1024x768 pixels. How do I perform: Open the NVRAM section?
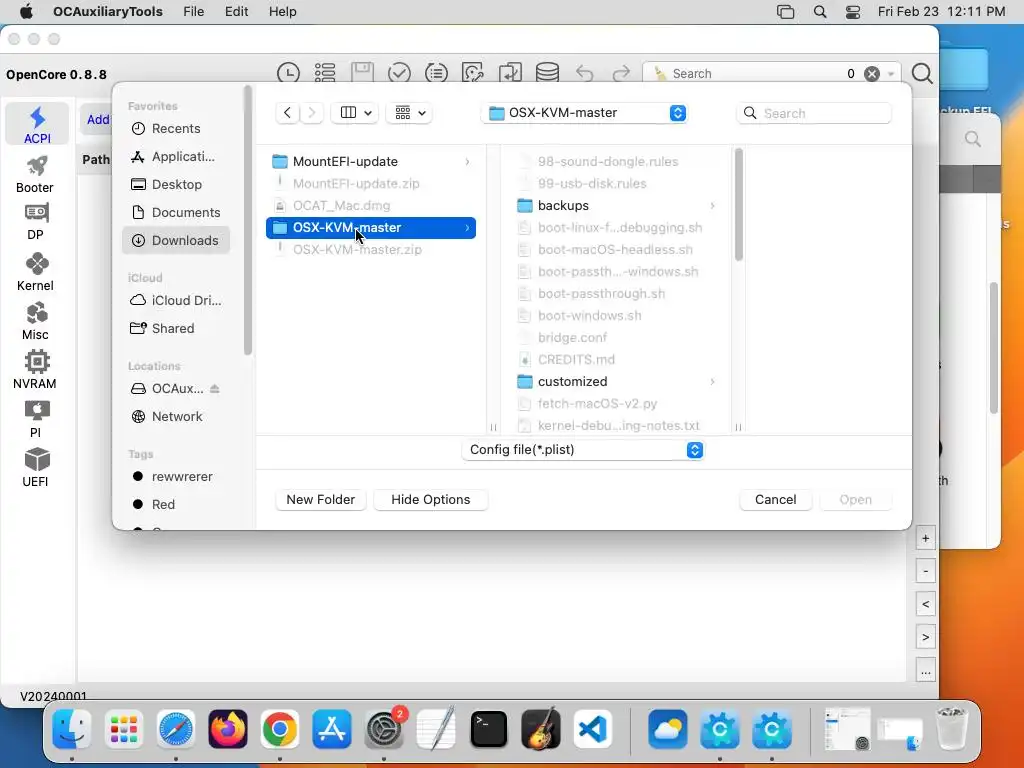(35, 369)
